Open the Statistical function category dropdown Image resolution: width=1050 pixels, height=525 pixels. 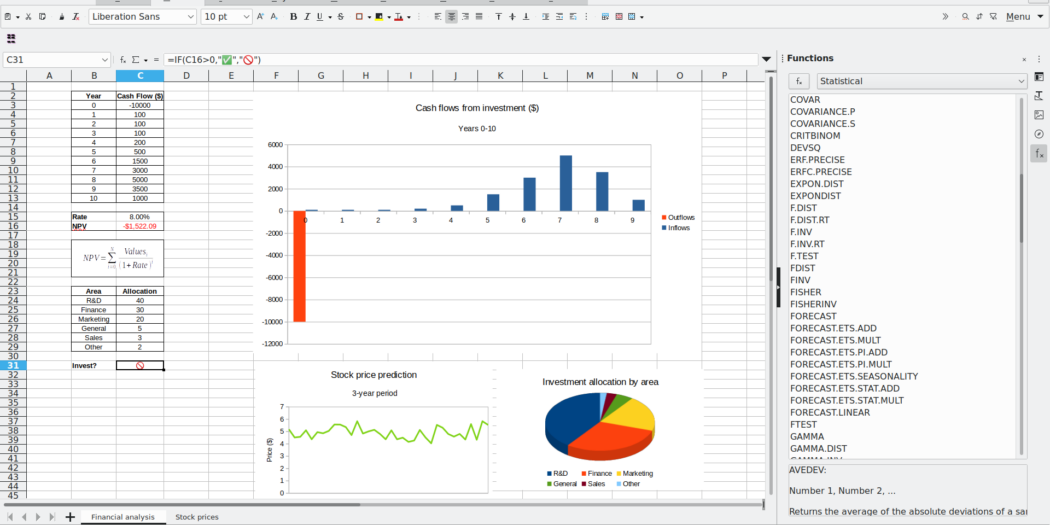(x=921, y=81)
